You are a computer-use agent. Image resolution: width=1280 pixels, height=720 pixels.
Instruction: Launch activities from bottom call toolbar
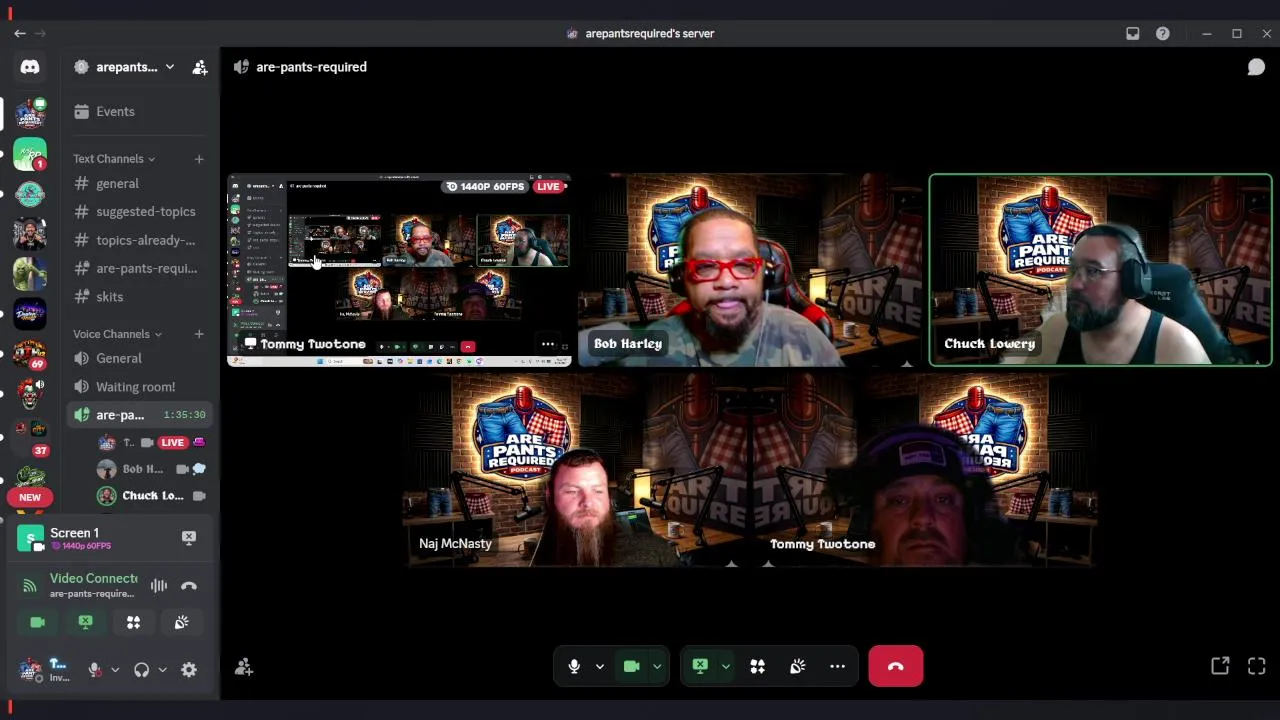tap(757, 666)
